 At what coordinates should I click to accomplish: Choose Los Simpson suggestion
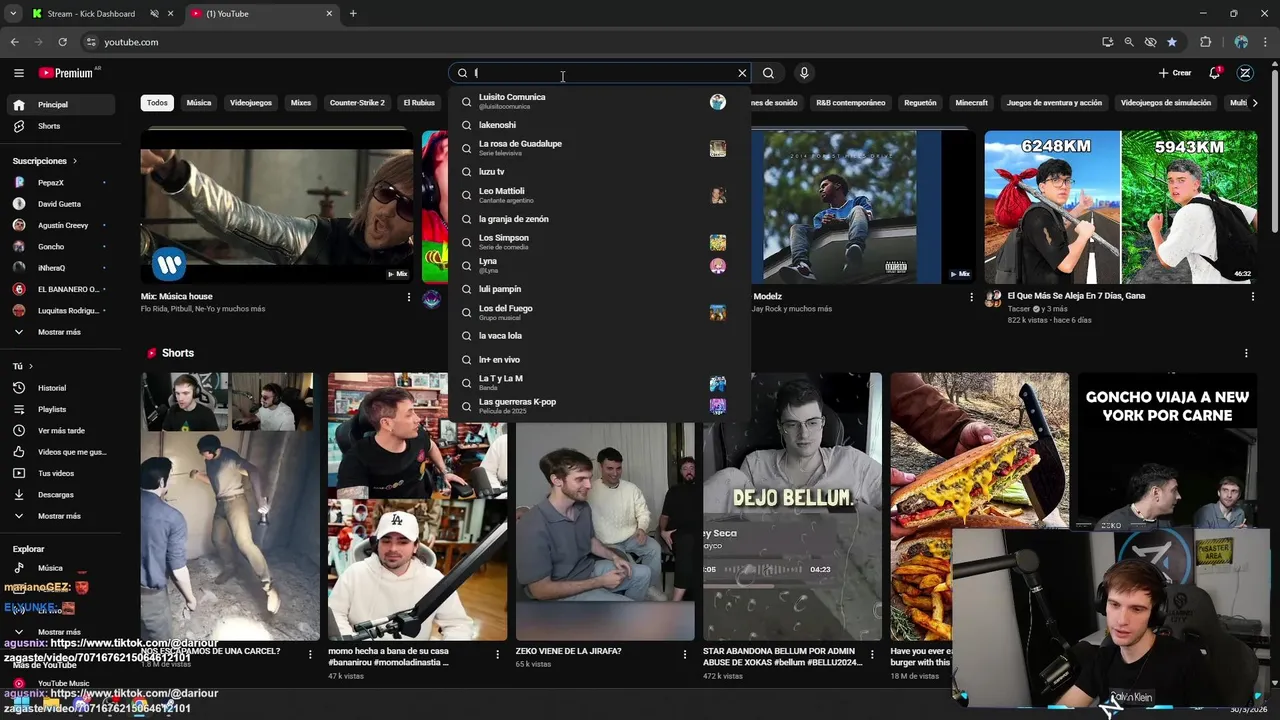600,242
